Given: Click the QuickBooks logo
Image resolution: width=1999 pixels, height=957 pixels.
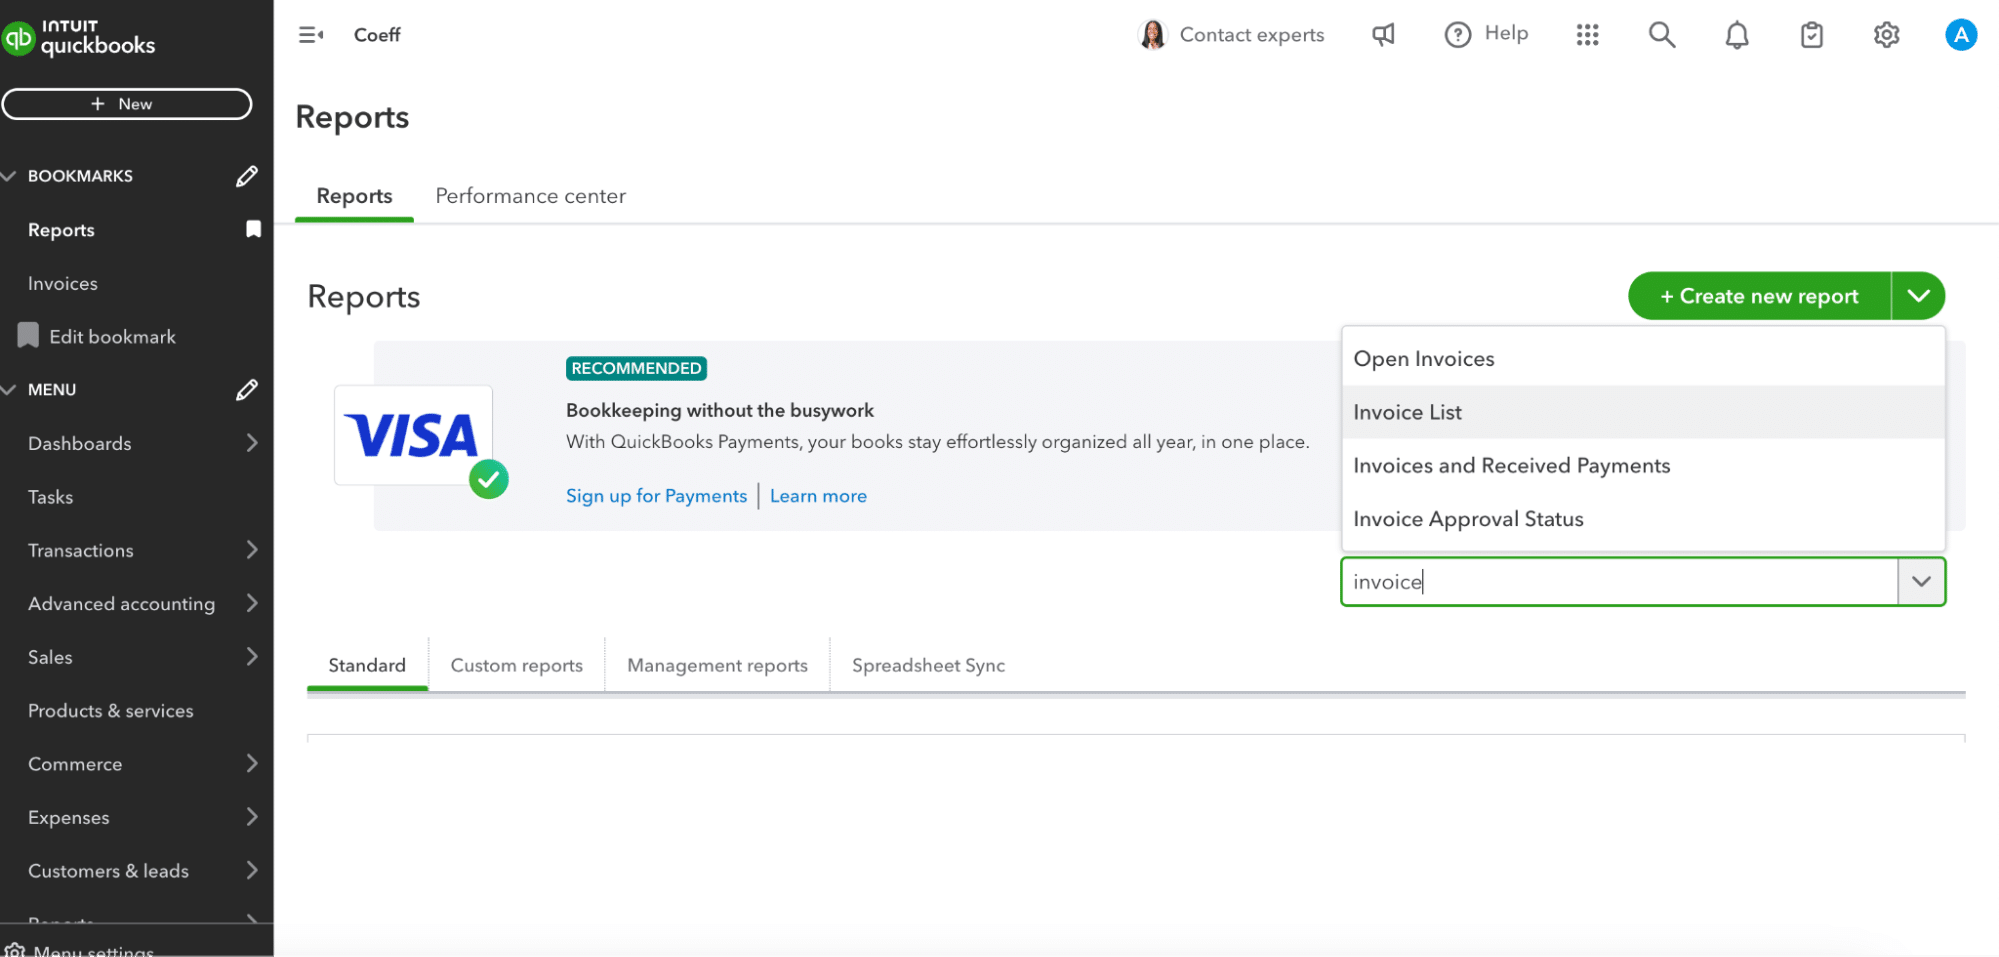Looking at the screenshot, I should [78, 37].
